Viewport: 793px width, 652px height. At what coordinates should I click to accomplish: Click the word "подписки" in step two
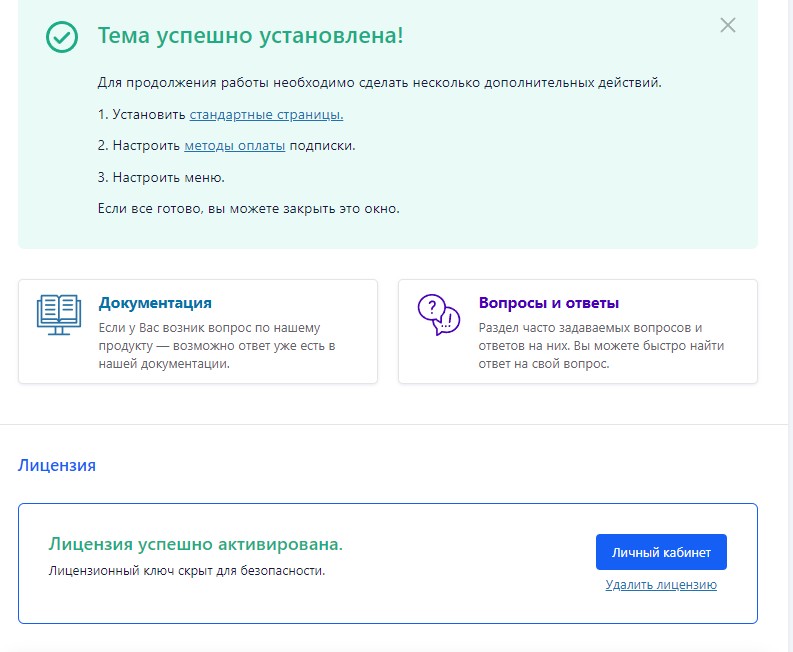[x=322, y=146]
